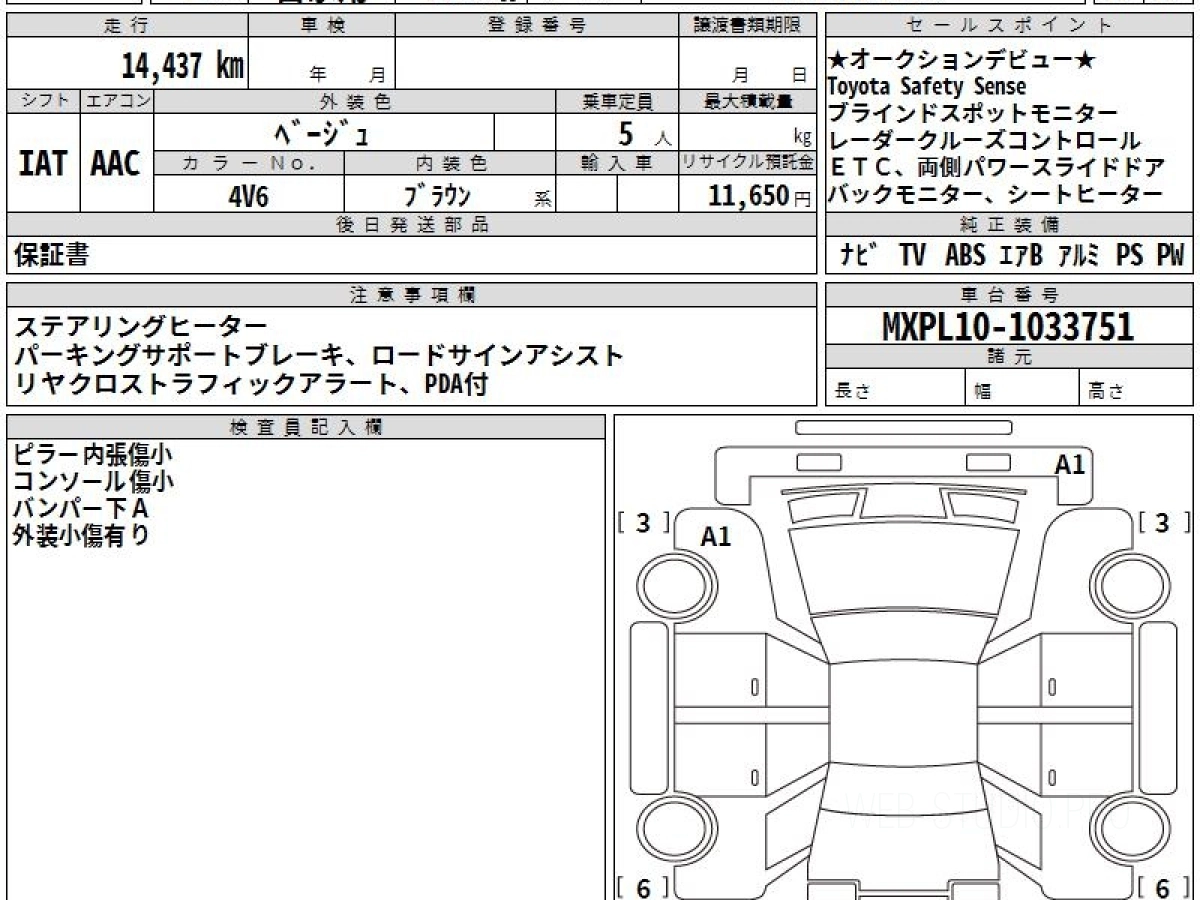Select the IAT shift value
1200x900 pixels.
pos(43,165)
